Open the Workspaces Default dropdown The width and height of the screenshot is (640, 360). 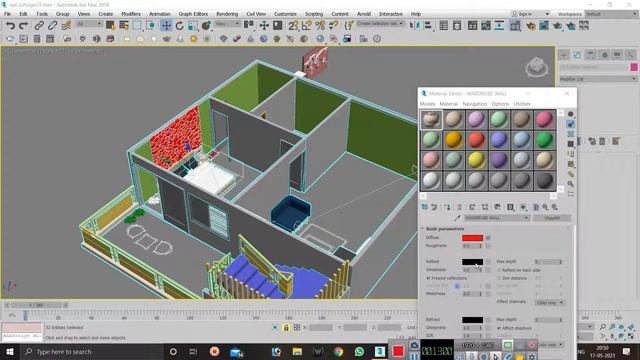[x=611, y=14]
